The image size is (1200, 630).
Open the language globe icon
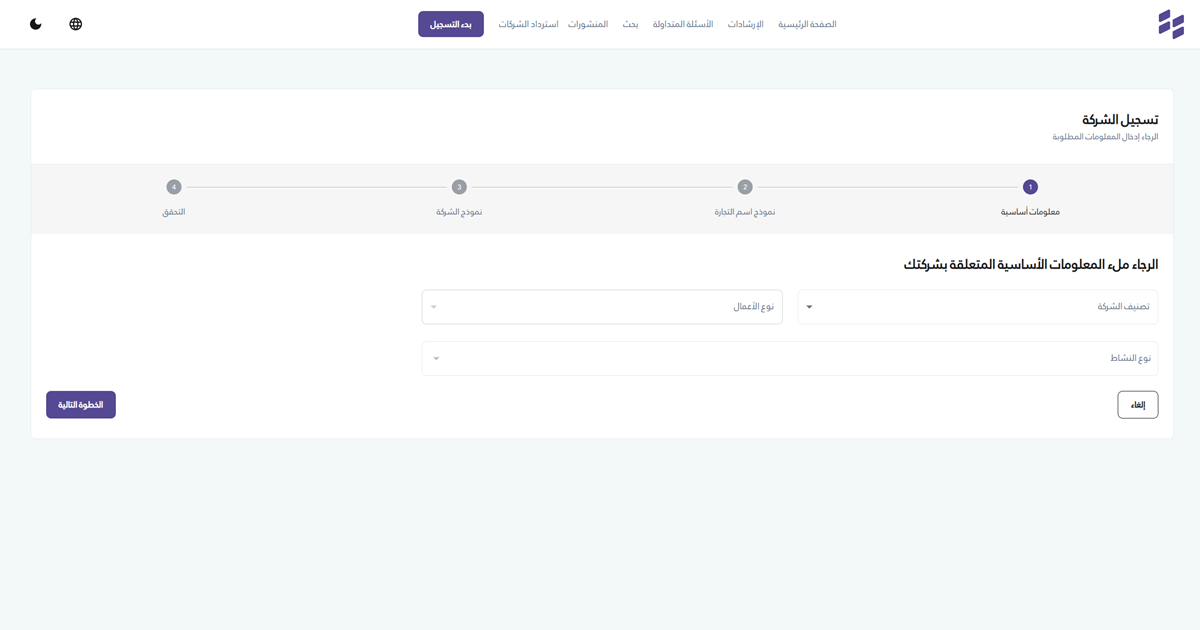(76, 24)
